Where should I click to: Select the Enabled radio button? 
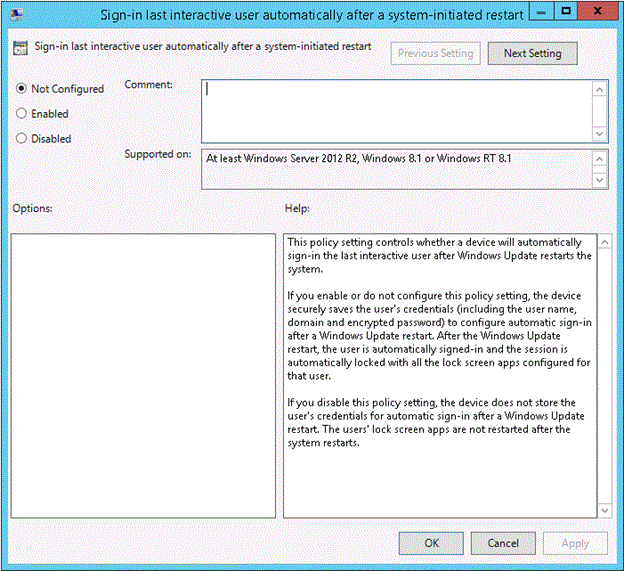coord(21,113)
